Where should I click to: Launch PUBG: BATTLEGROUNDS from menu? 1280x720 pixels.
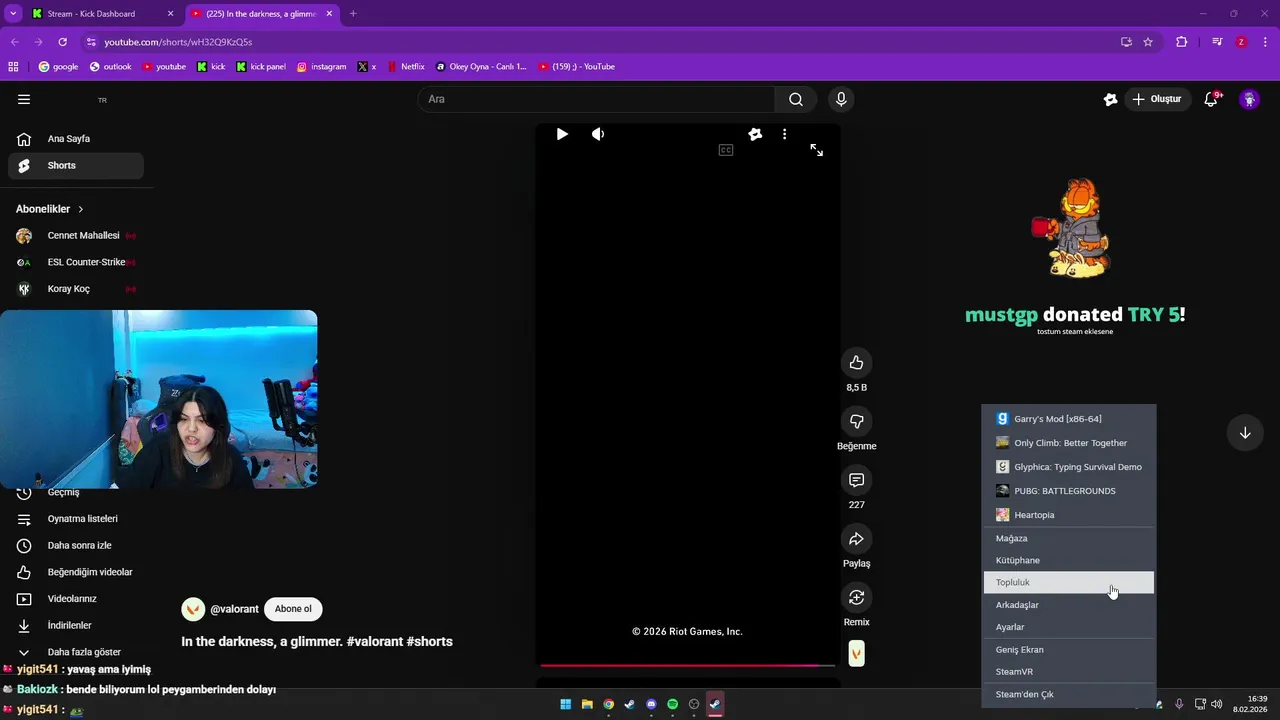click(x=1069, y=491)
